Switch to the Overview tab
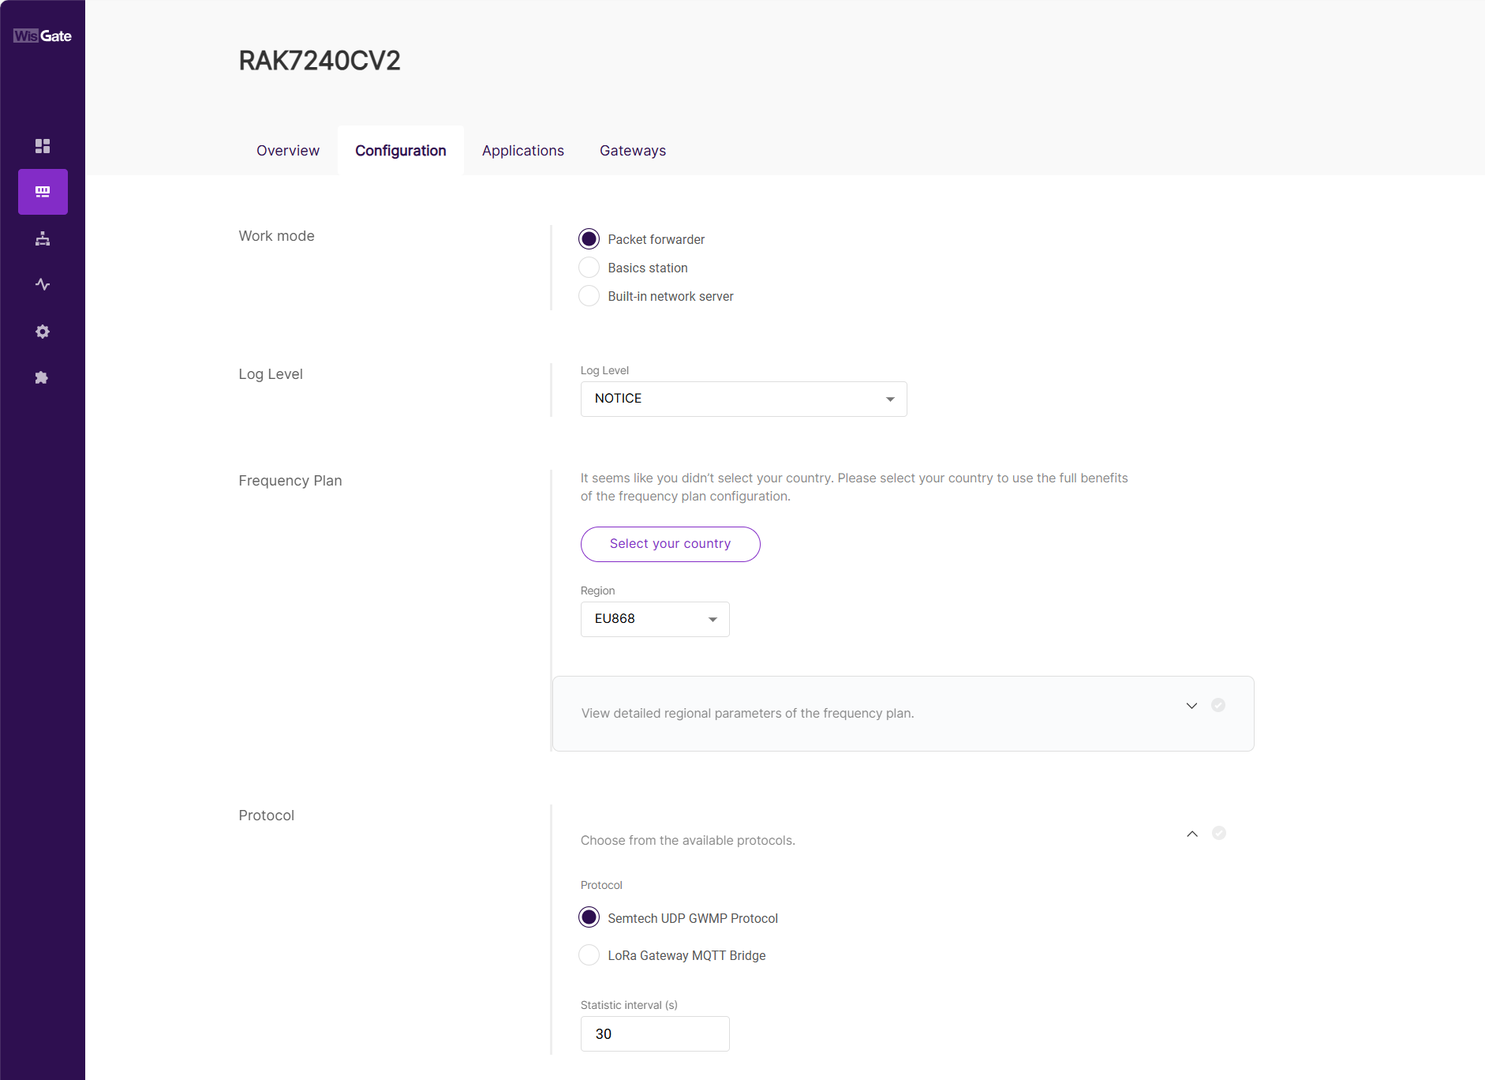 pos(288,151)
